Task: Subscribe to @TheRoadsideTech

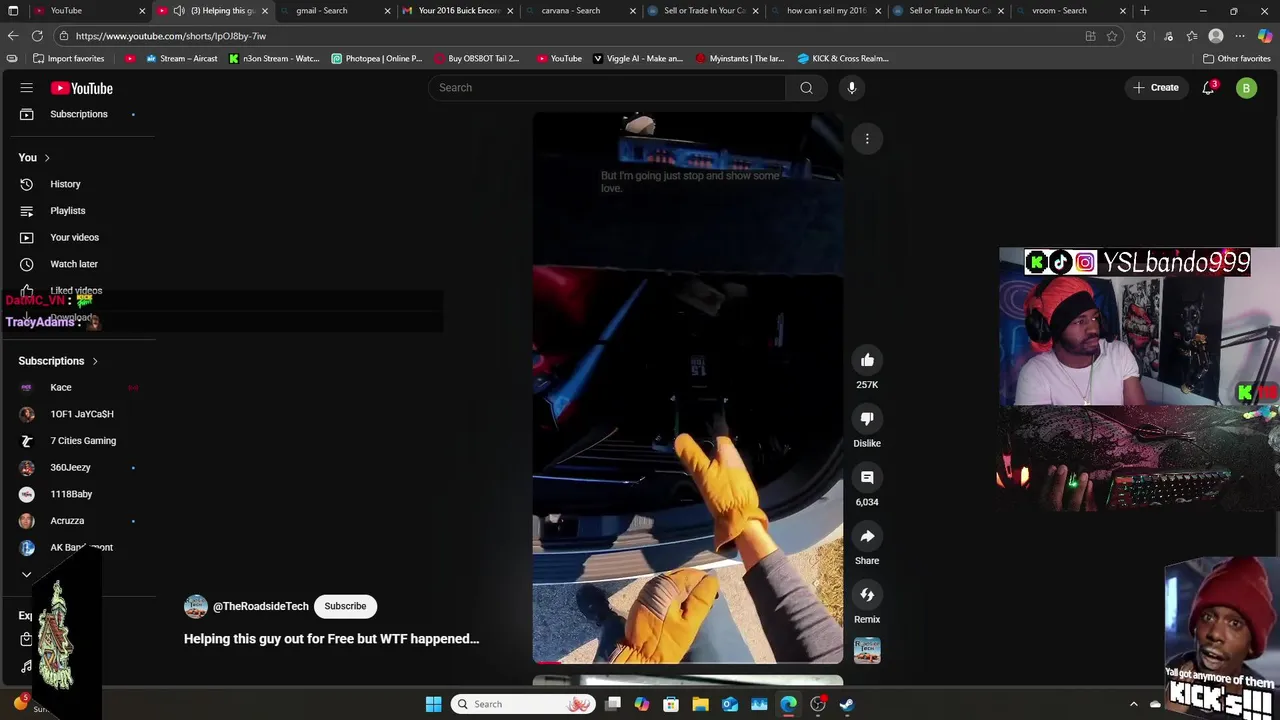Action: pos(345,606)
